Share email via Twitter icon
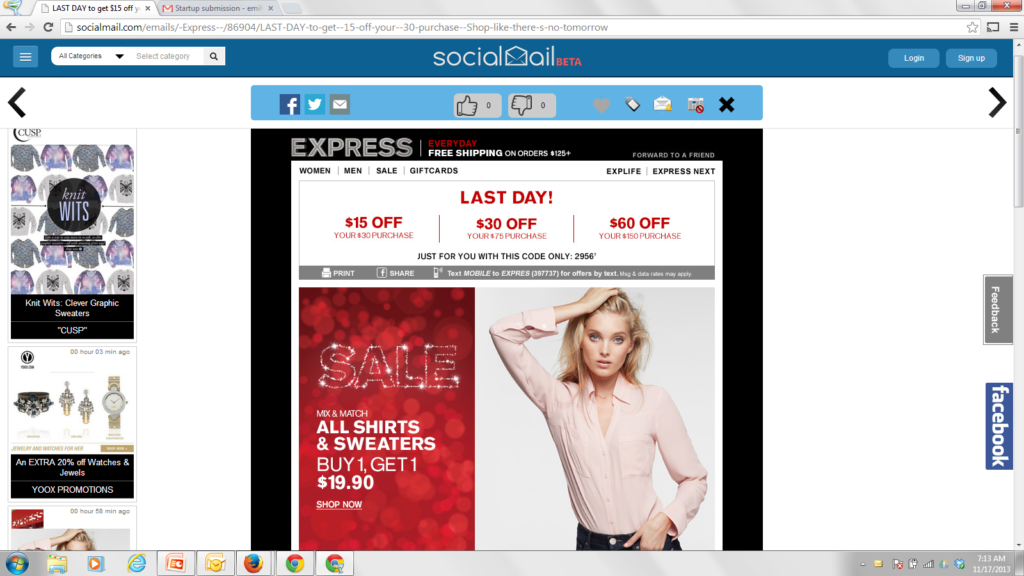Screen dimensions: 1024x576 [315, 104]
